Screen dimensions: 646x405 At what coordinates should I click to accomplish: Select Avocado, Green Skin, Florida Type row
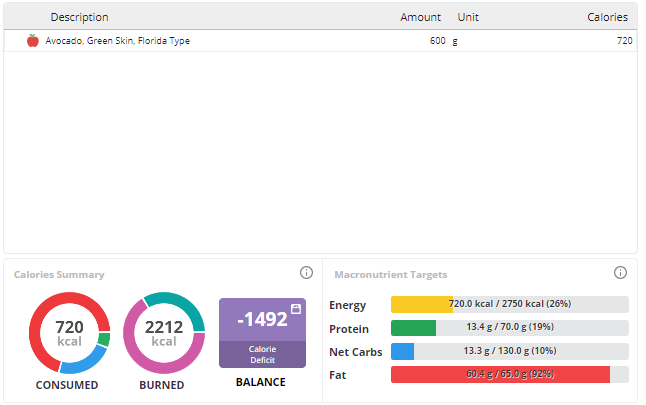(x=321, y=40)
